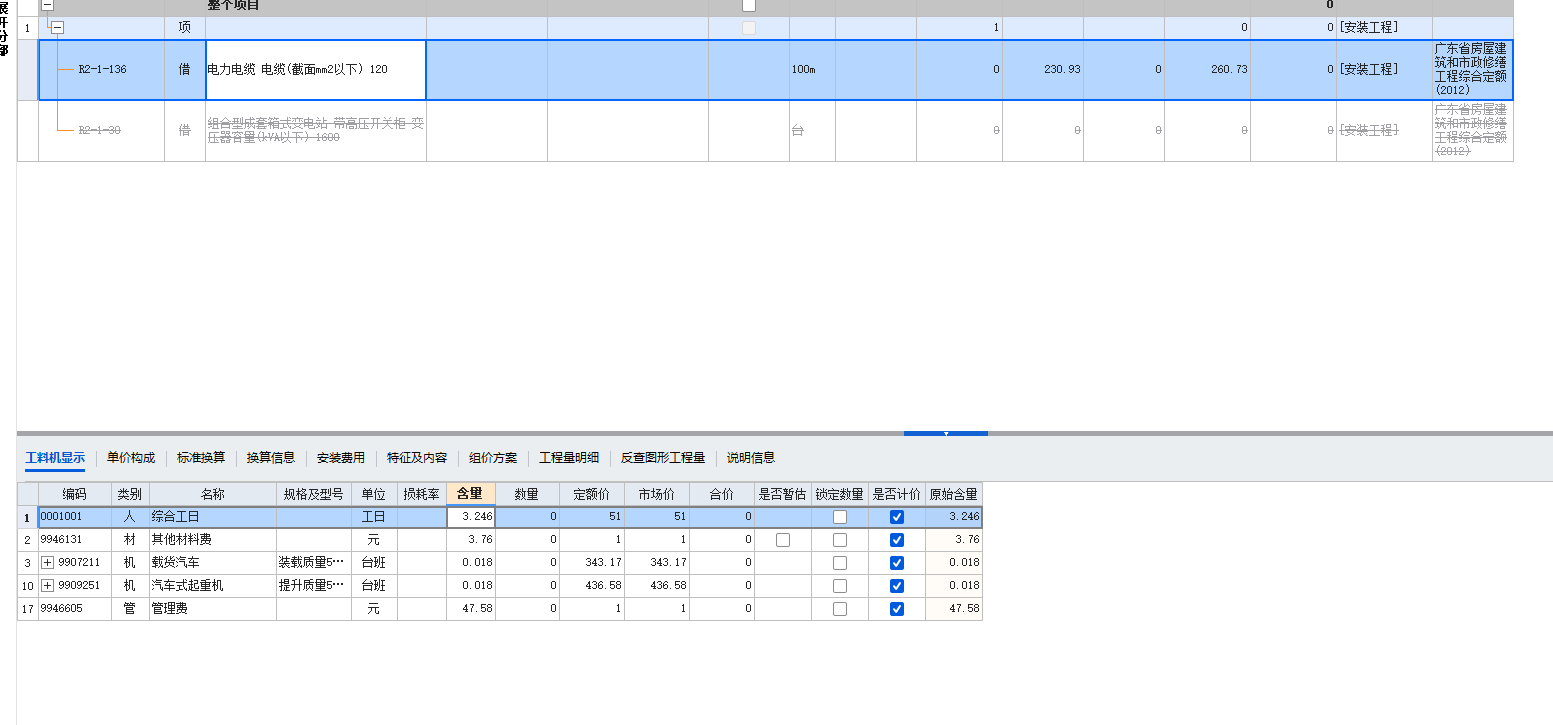This screenshot has height=725, width=1553.
Task: Click the 名称 column header
Action: click(x=213, y=494)
